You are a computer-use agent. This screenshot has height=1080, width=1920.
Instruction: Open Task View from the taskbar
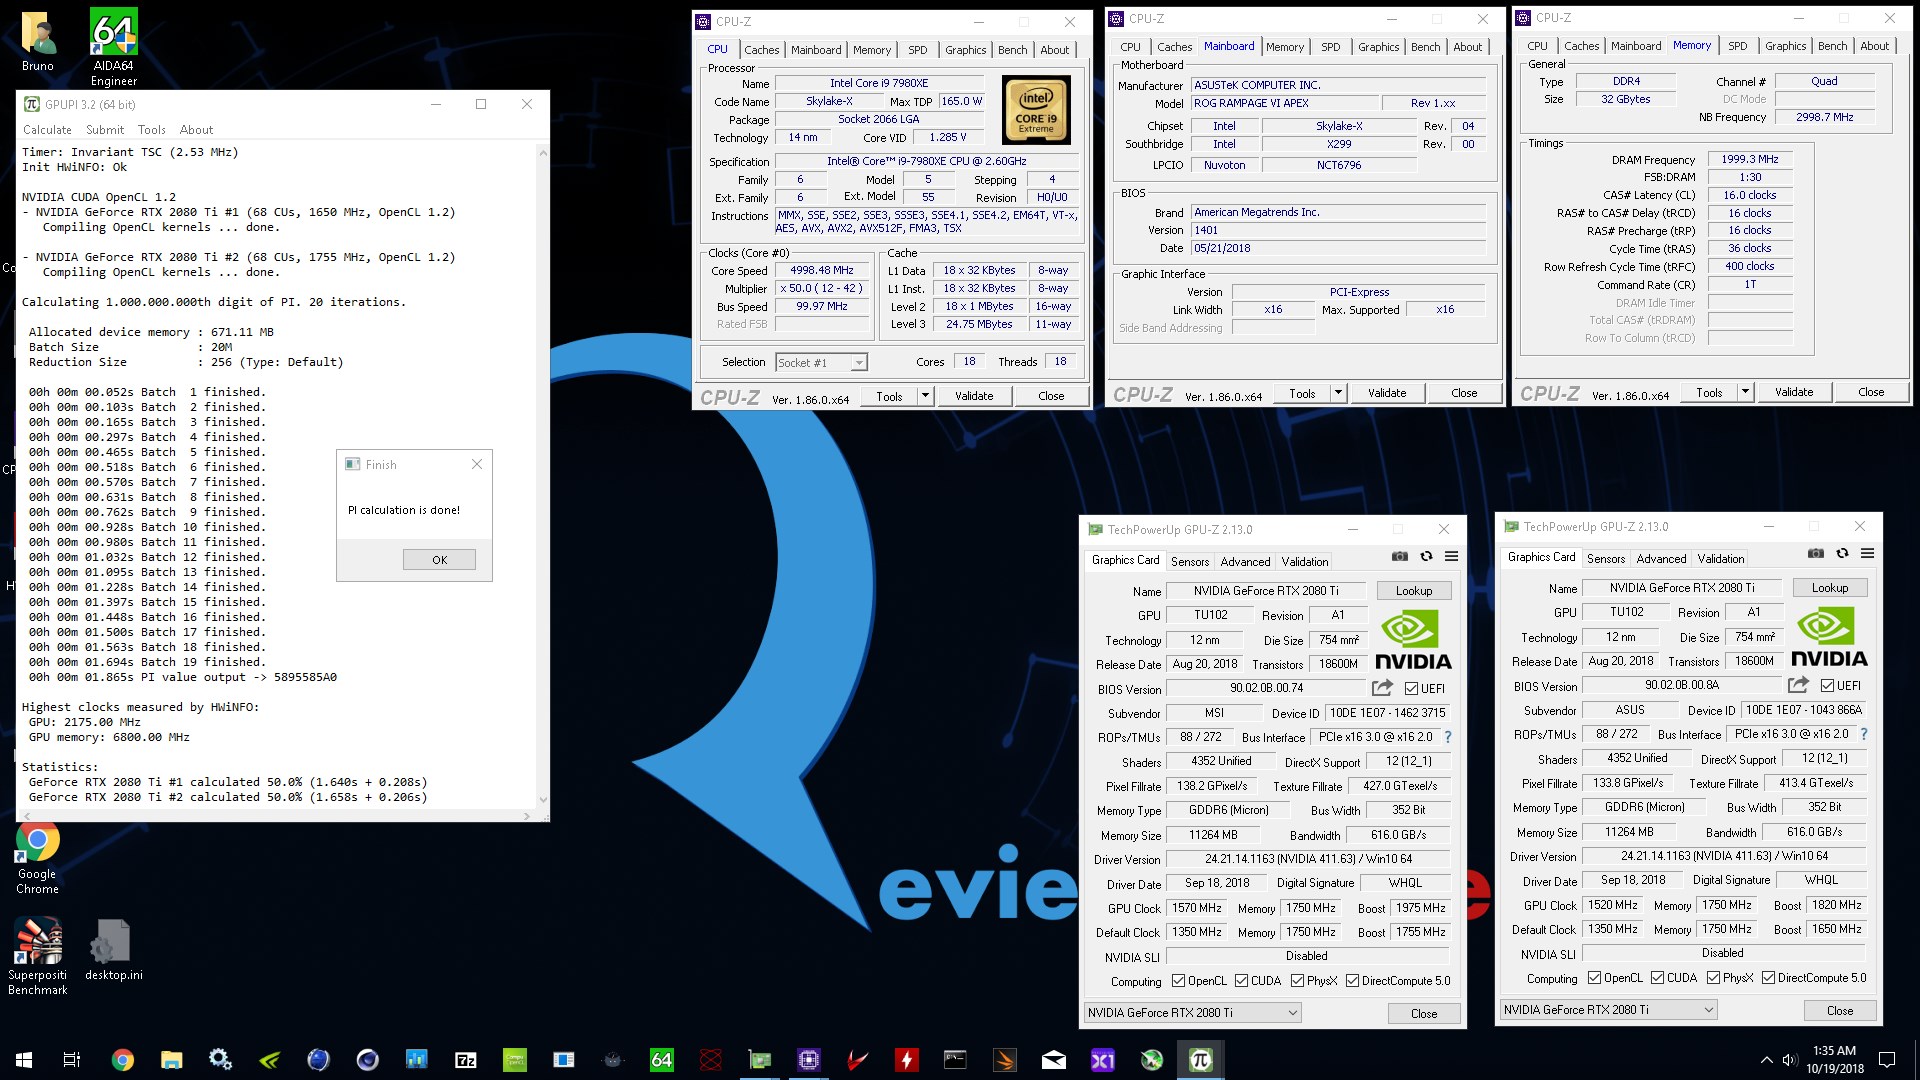click(72, 1060)
